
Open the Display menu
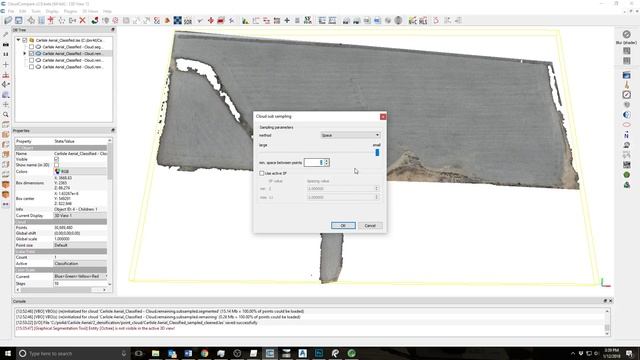(x=52, y=11)
